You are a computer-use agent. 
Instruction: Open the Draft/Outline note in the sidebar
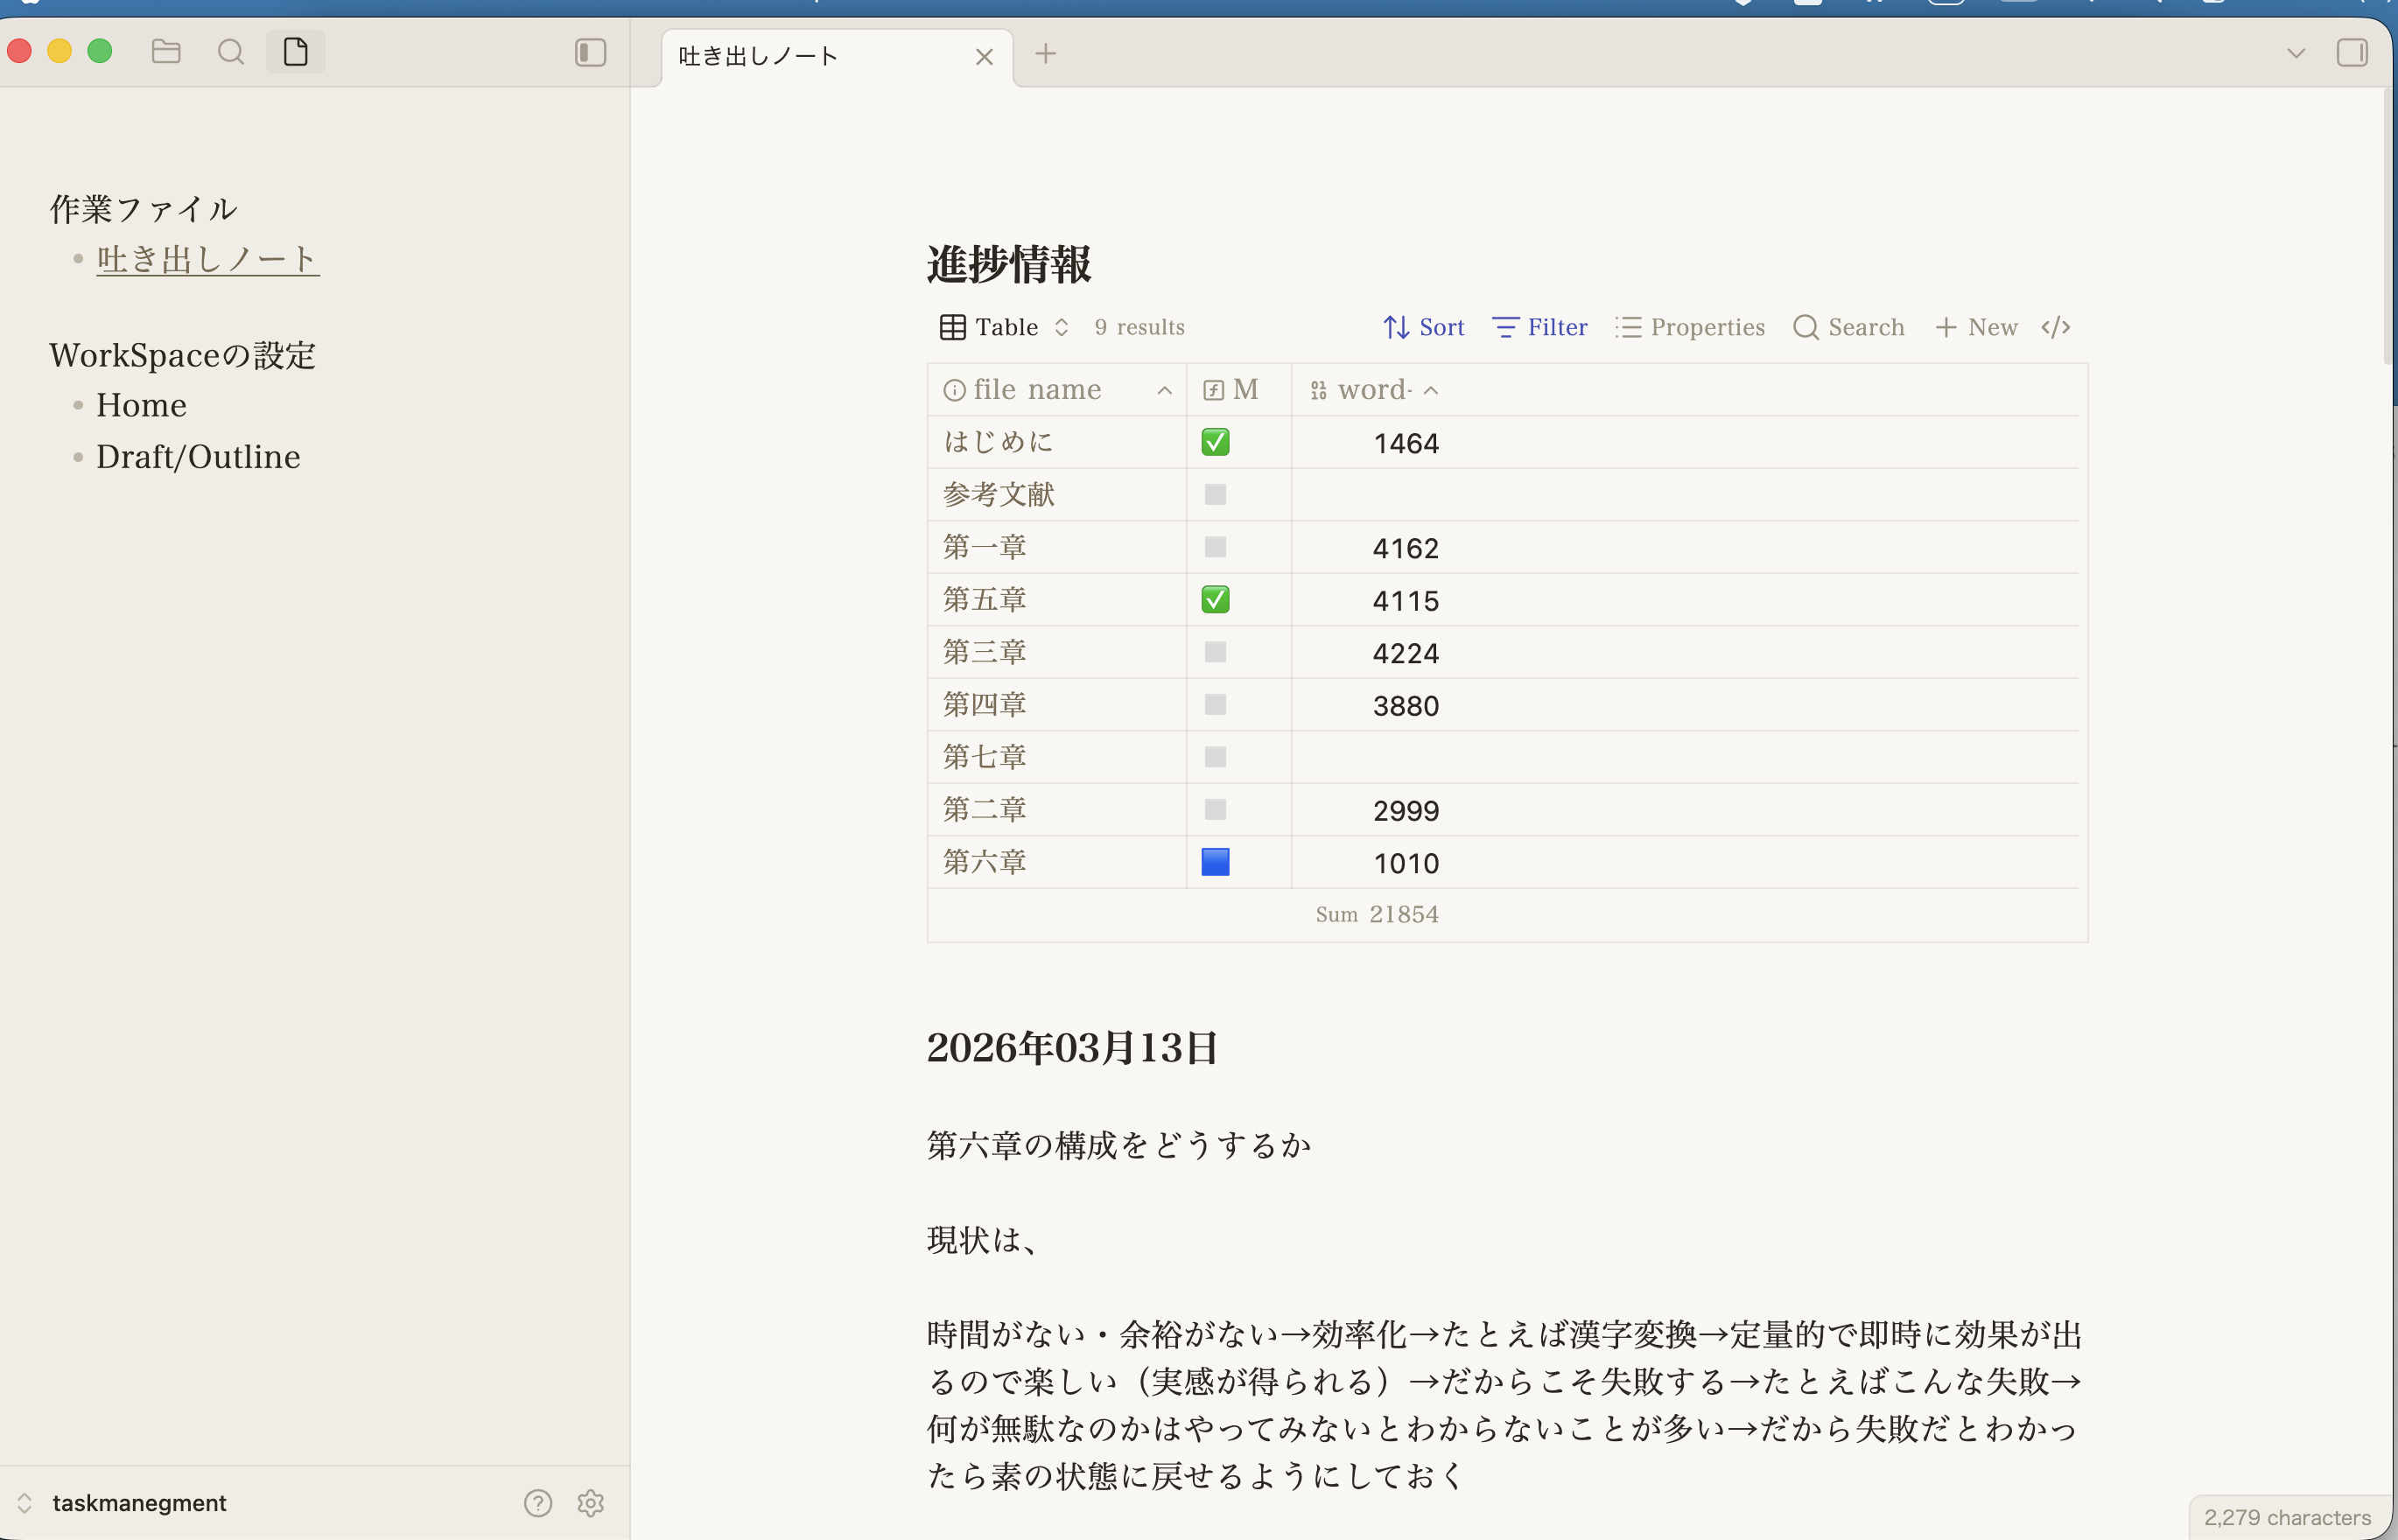(198, 457)
